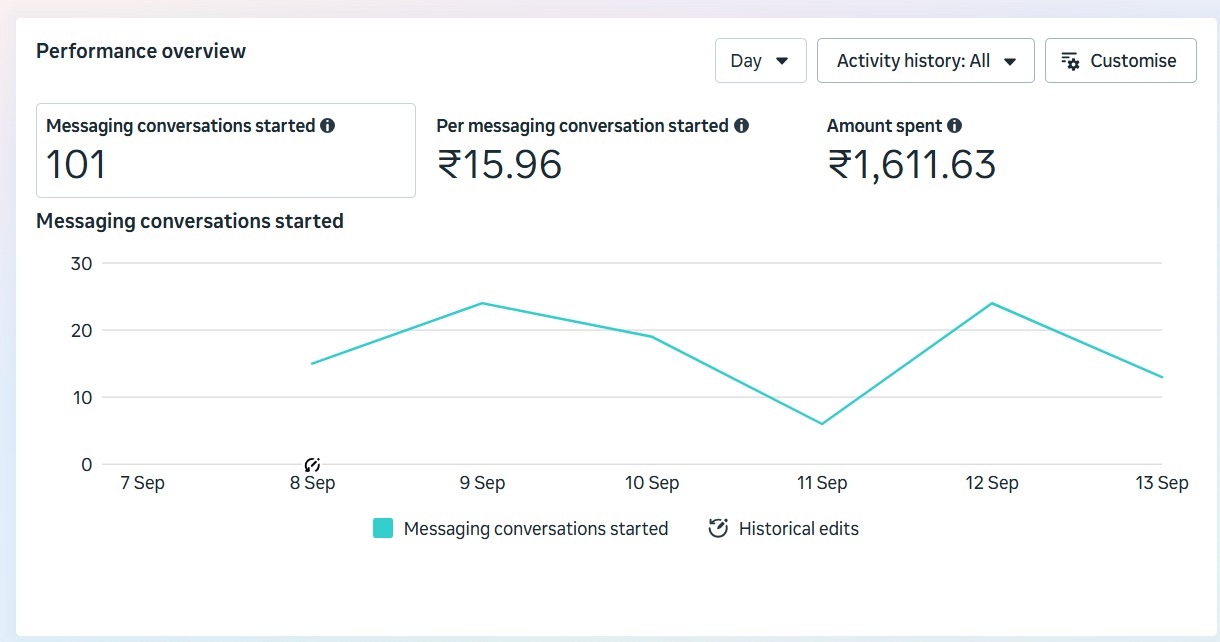Click the Customise button
Image resolution: width=1220 pixels, height=642 pixels.
(x=1120, y=61)
